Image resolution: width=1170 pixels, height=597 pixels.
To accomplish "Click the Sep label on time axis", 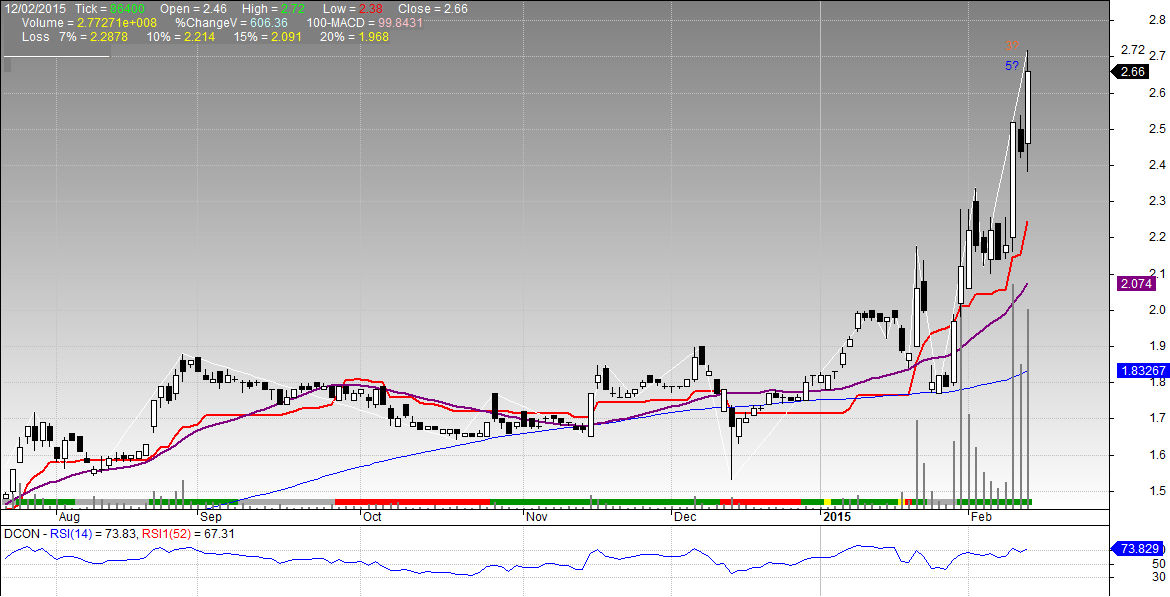I will 211,516.
